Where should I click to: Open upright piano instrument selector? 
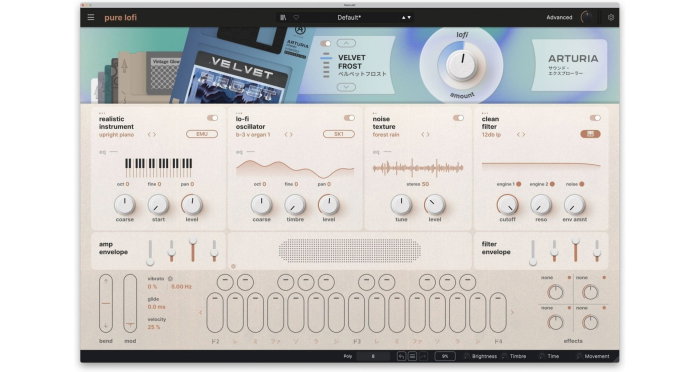click(117, 134)
